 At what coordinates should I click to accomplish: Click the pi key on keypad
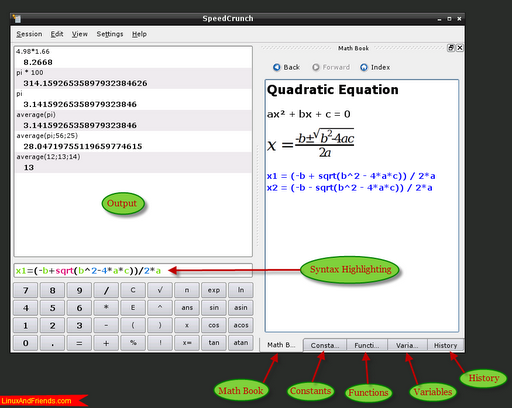(x=187, y=290)
